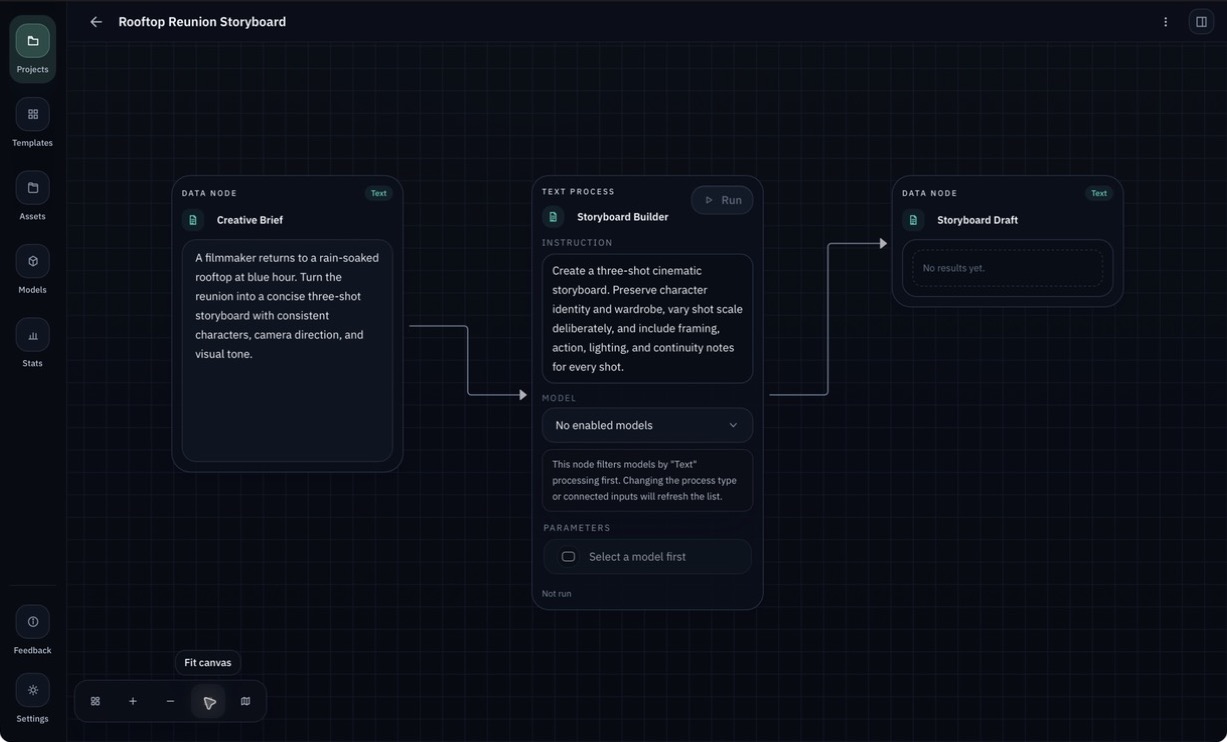
Task: Click the TEXT PROCESS header label
Action: (x=578, y=192)
